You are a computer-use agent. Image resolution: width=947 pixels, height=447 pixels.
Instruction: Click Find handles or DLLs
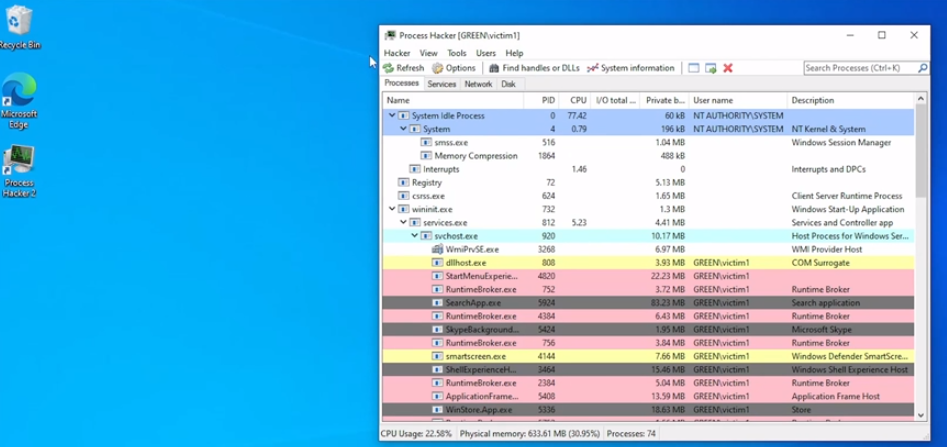pyautogui.click(x=534, y=68)
